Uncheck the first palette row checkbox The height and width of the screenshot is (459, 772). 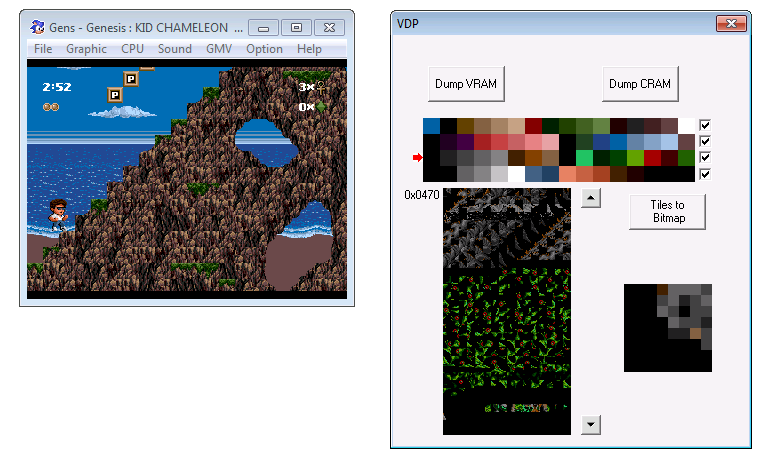click(x=705, y=125)
